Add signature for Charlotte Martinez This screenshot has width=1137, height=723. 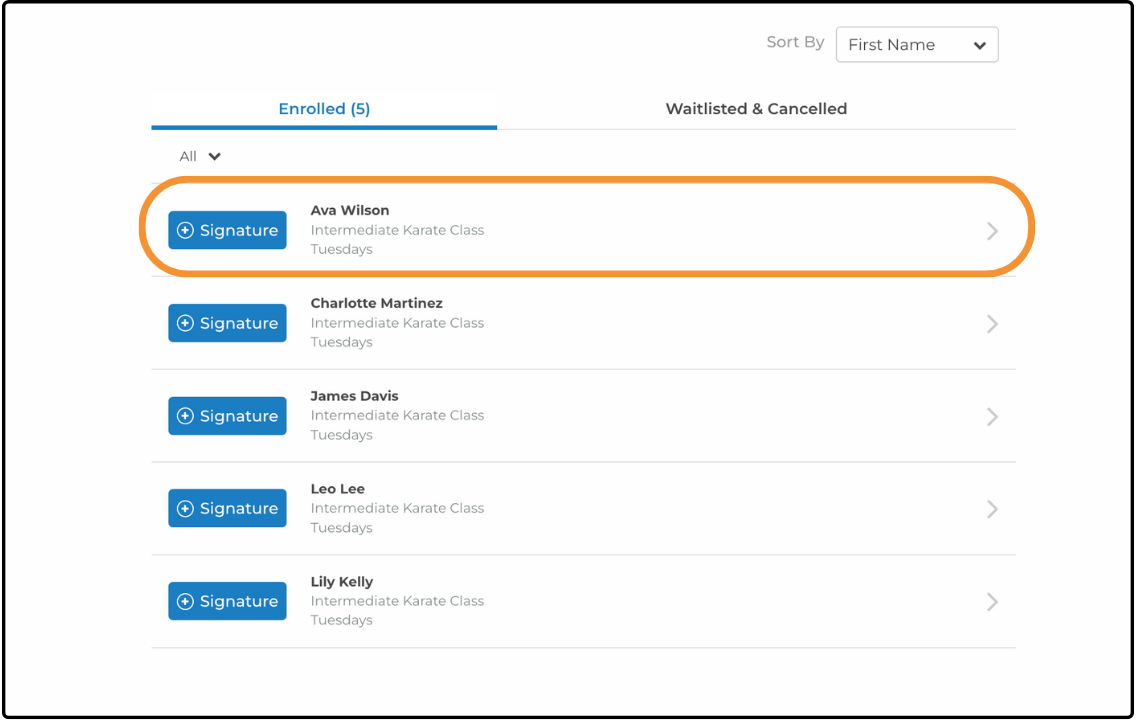(228, 323)
